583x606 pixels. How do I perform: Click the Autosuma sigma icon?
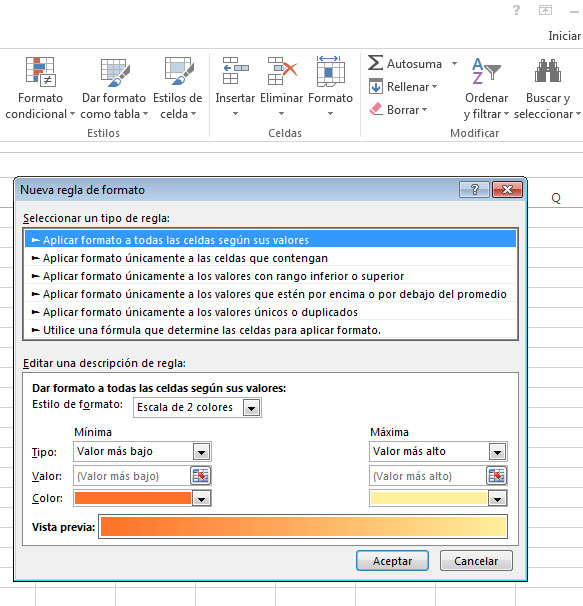pos(375,63)
